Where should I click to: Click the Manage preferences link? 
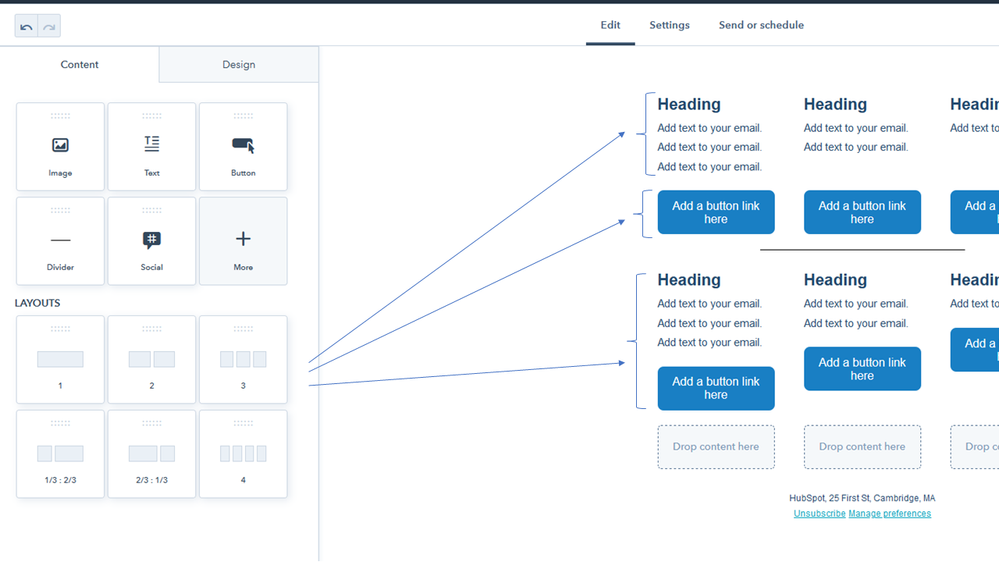pos(889,514)
